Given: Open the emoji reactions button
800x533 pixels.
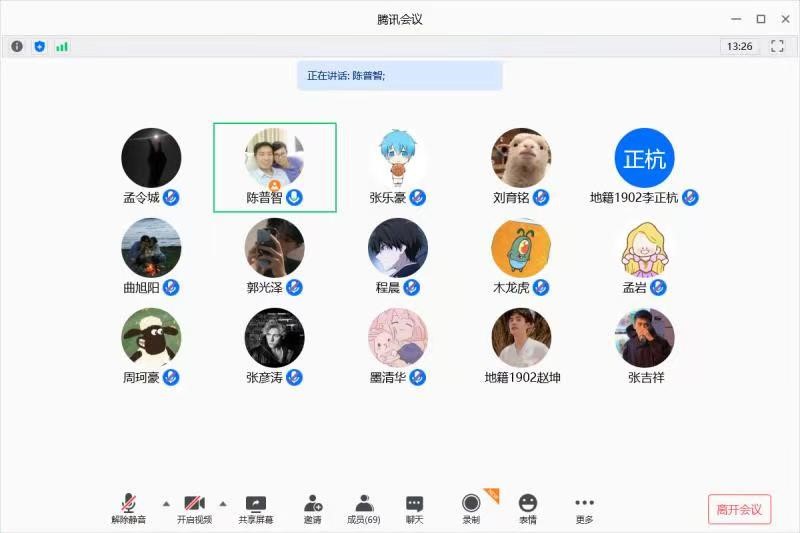Looking at the screenshot, I should point(527,508).
